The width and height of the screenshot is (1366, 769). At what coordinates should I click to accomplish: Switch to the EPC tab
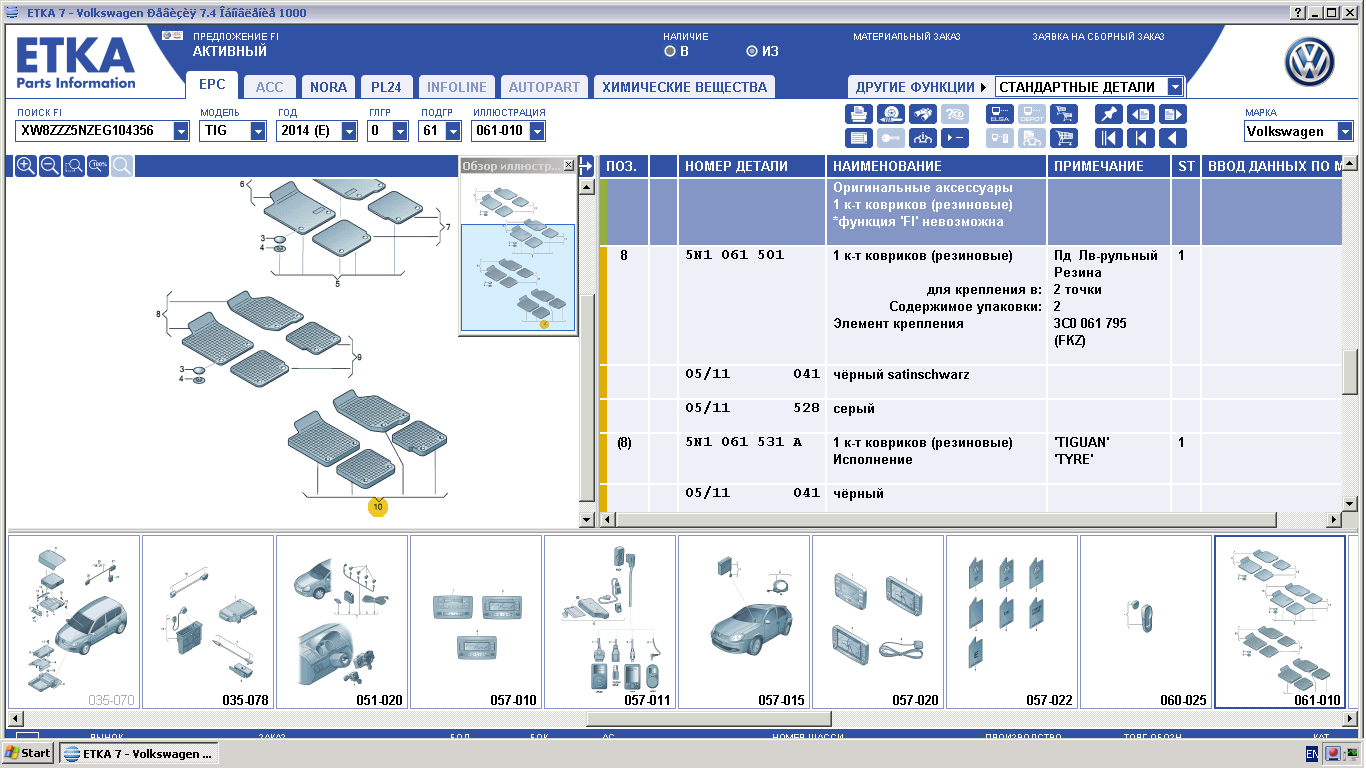tap(212, 86)
